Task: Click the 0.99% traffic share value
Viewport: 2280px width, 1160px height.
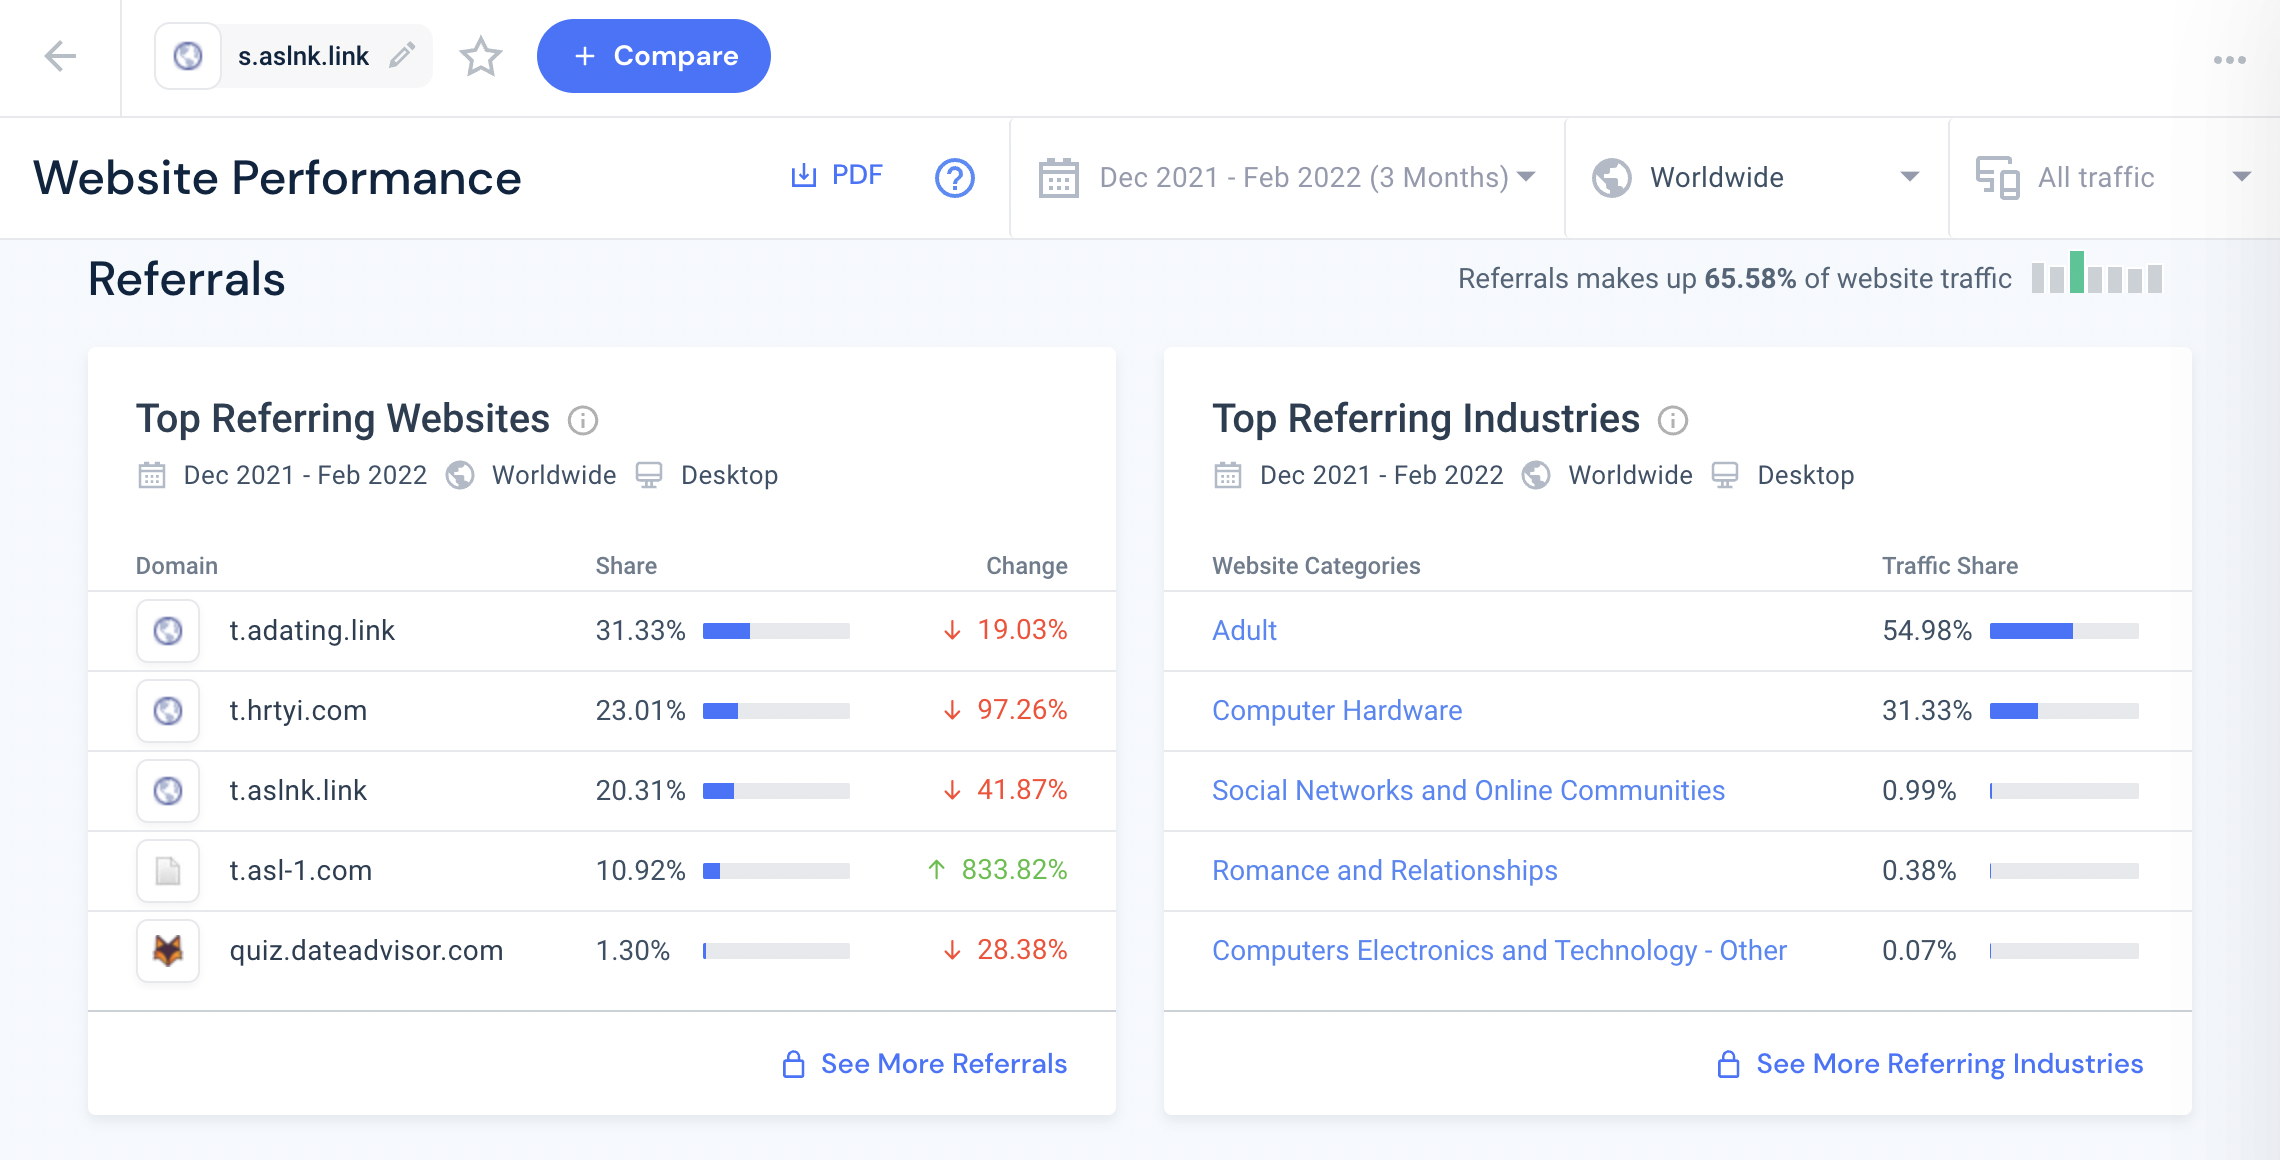Action: coord(1919,791)
